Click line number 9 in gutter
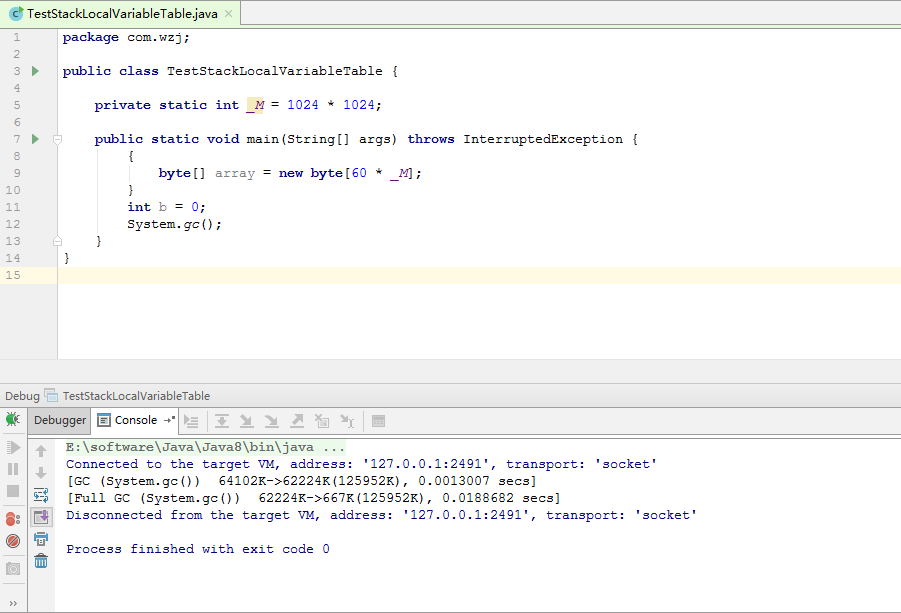The height and width of the screenshot is (613, 901). pyautogui.click(x=17, y=173)
